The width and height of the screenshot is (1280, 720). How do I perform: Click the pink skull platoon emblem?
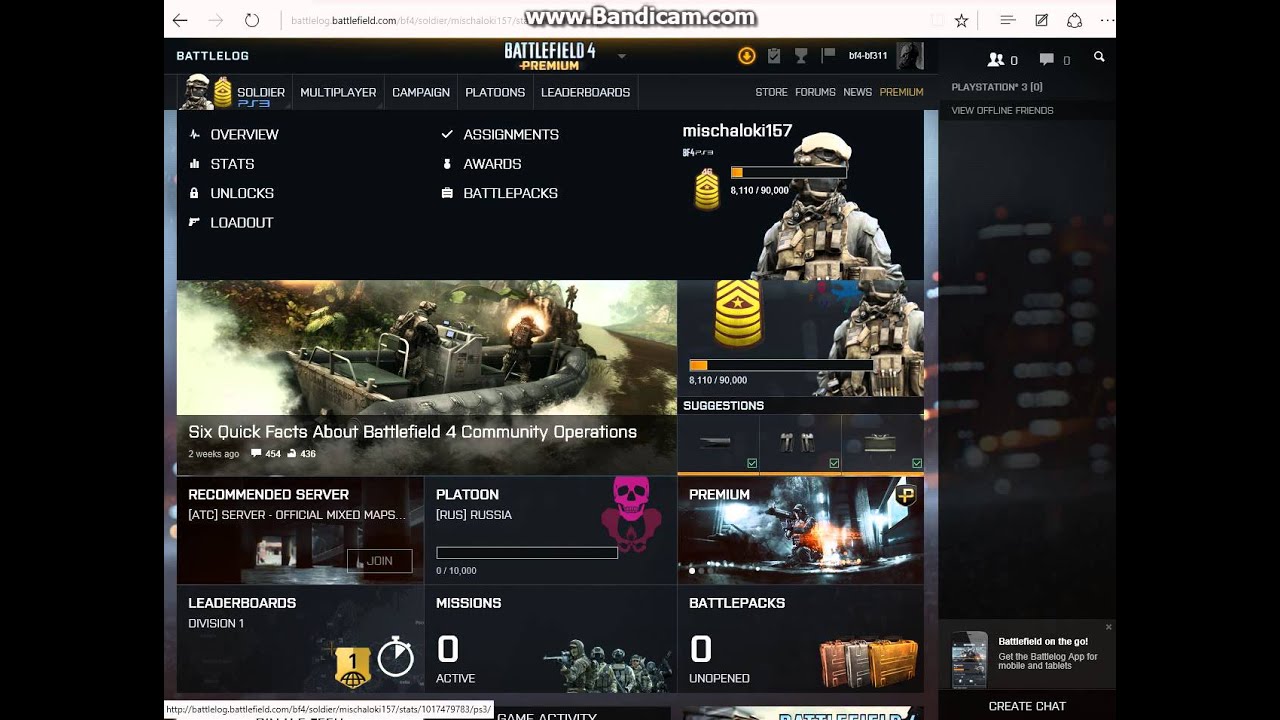click(x=631, y=514)
